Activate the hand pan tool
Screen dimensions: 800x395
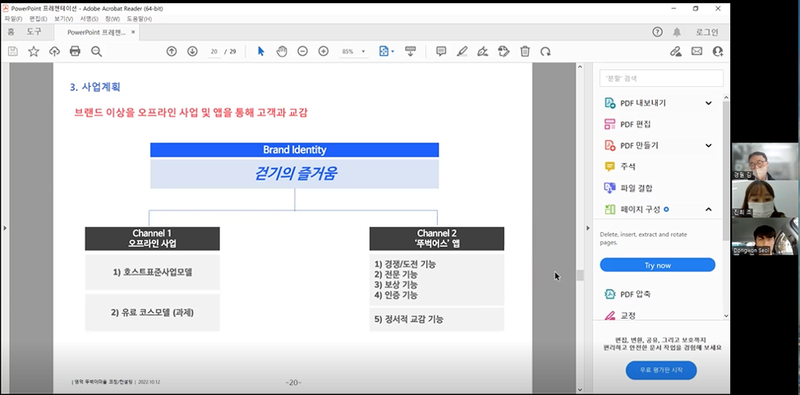pos(282,51)
